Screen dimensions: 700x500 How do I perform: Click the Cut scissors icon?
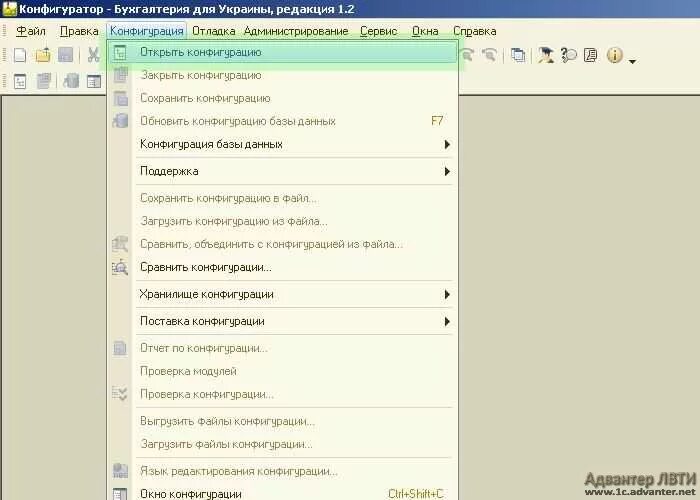click(93, 55)
